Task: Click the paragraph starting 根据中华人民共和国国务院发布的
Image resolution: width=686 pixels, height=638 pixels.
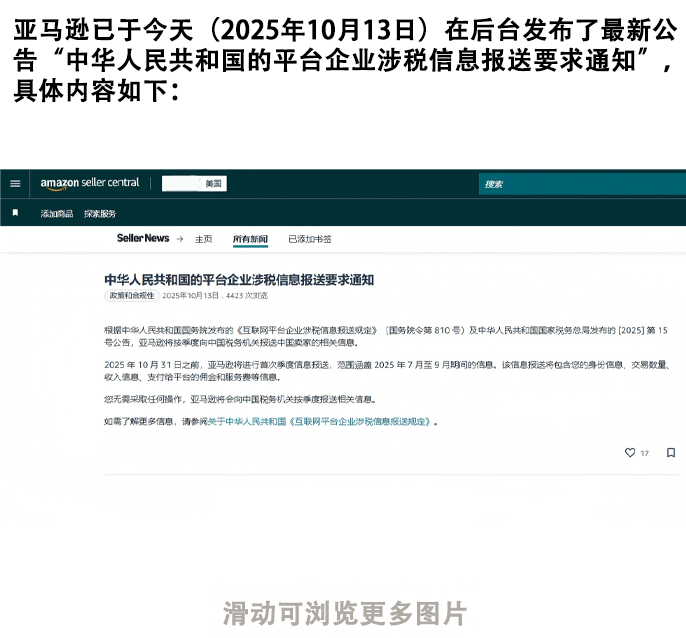Action: (x=386, y=337)
